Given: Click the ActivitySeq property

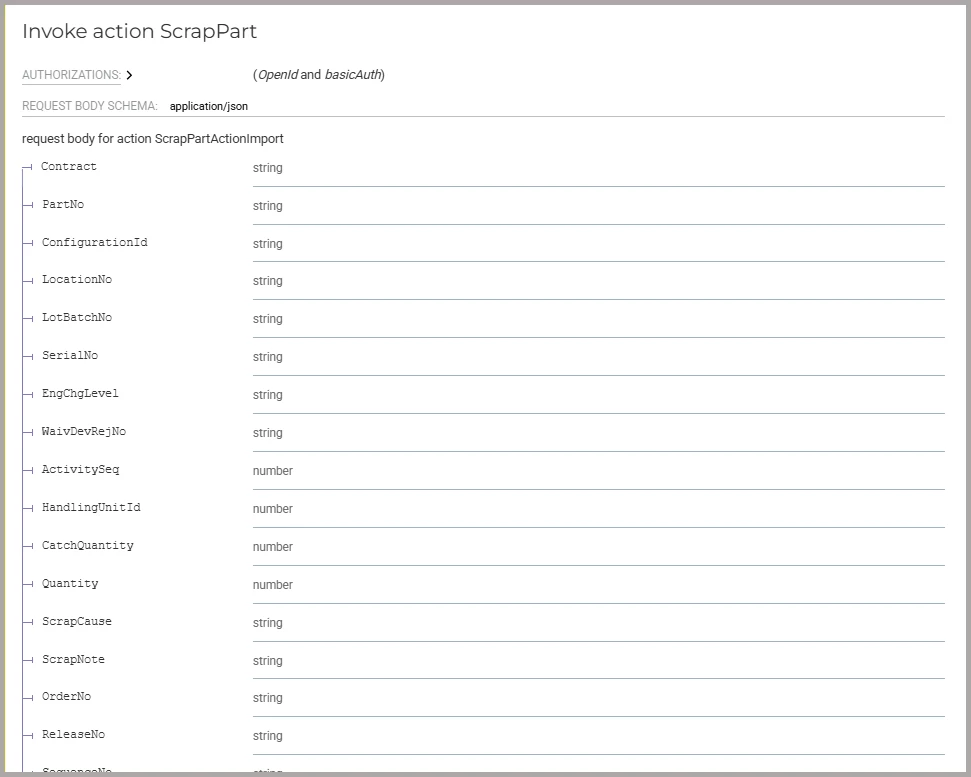Looking at the screenshot, I should [x=80, y=470].
